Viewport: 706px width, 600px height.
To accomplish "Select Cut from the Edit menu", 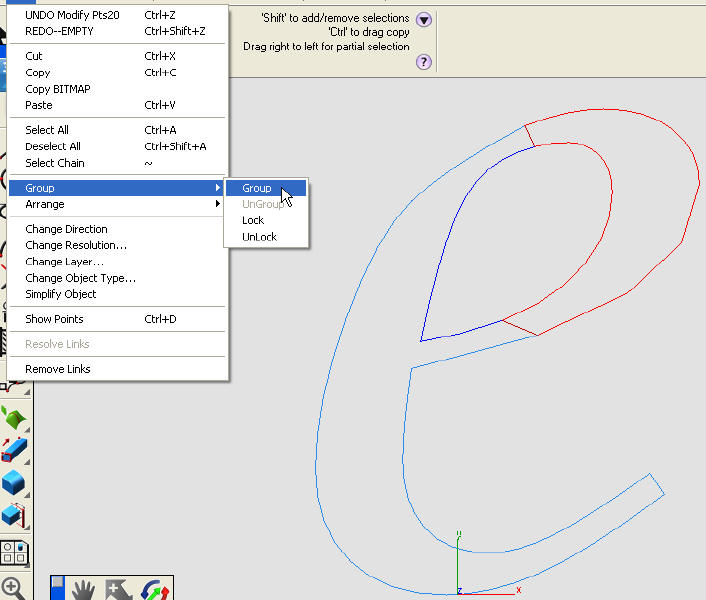I will click(x=117, y=56).
